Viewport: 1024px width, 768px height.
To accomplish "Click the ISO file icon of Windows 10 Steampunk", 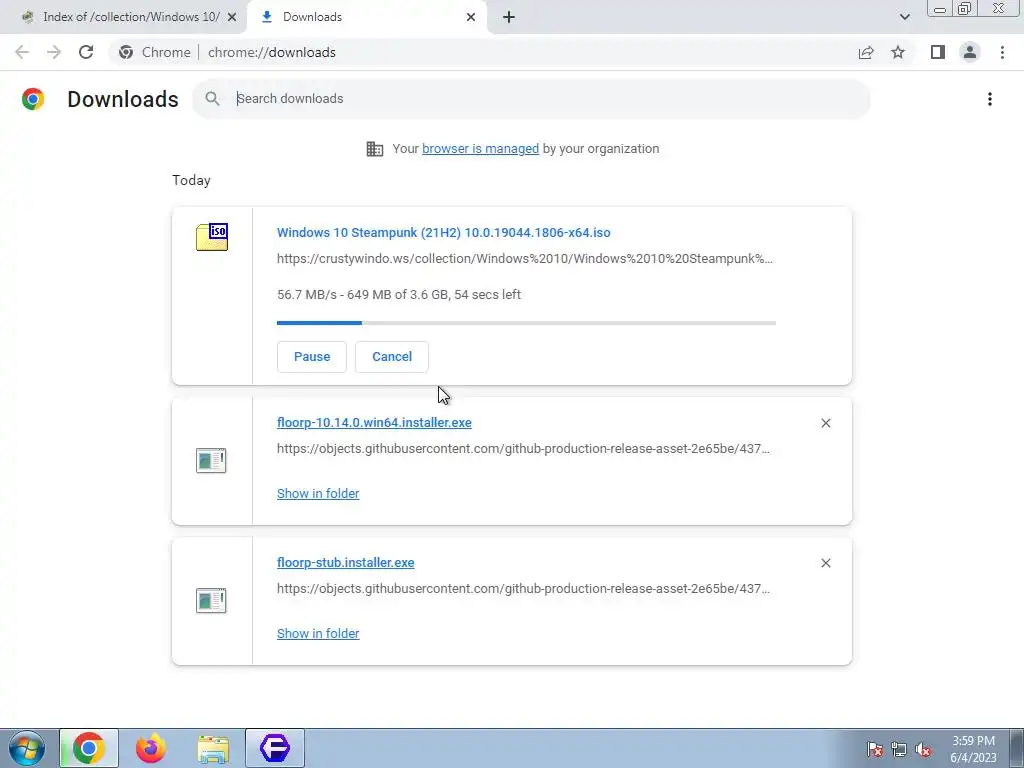I will [x=212, y=236].
